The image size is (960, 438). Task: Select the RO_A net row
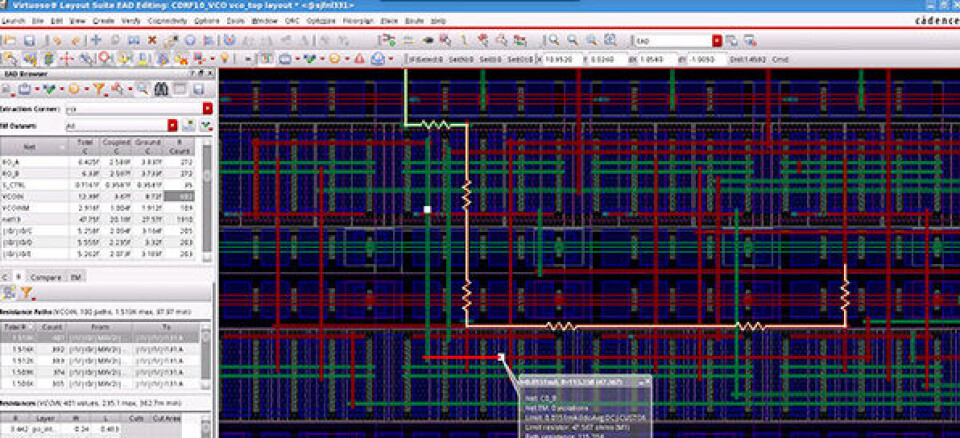click(98, 162)
